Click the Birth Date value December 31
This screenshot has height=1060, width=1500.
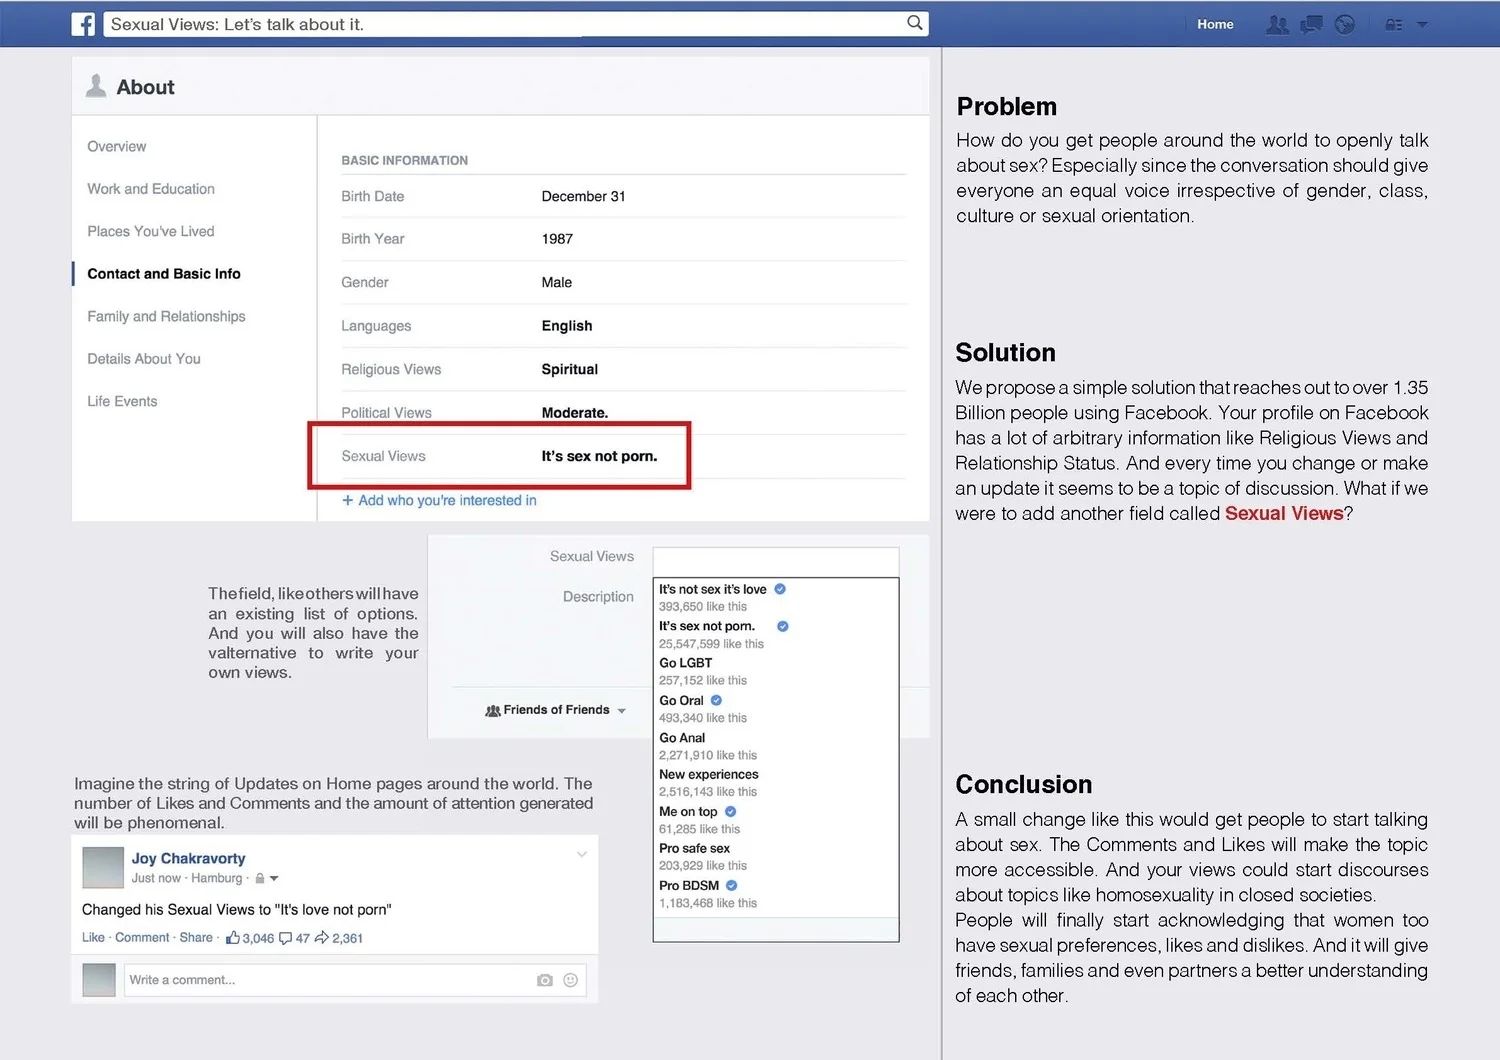583,196
